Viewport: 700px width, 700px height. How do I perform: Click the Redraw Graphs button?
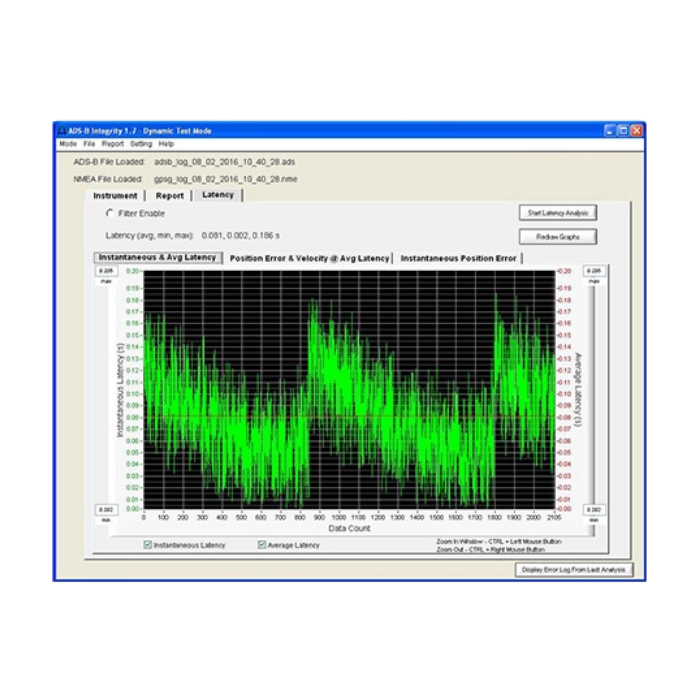[558, 237]
